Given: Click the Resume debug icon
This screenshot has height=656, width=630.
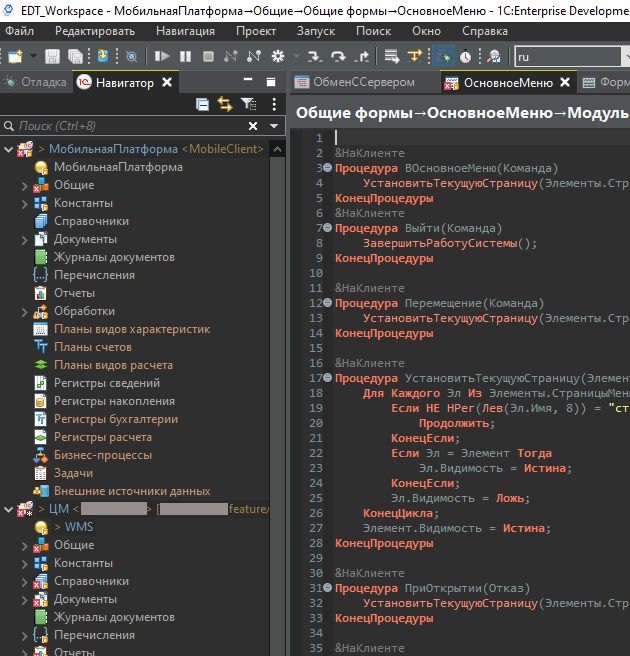Looking at the screenshot, I should coord(164,56).
